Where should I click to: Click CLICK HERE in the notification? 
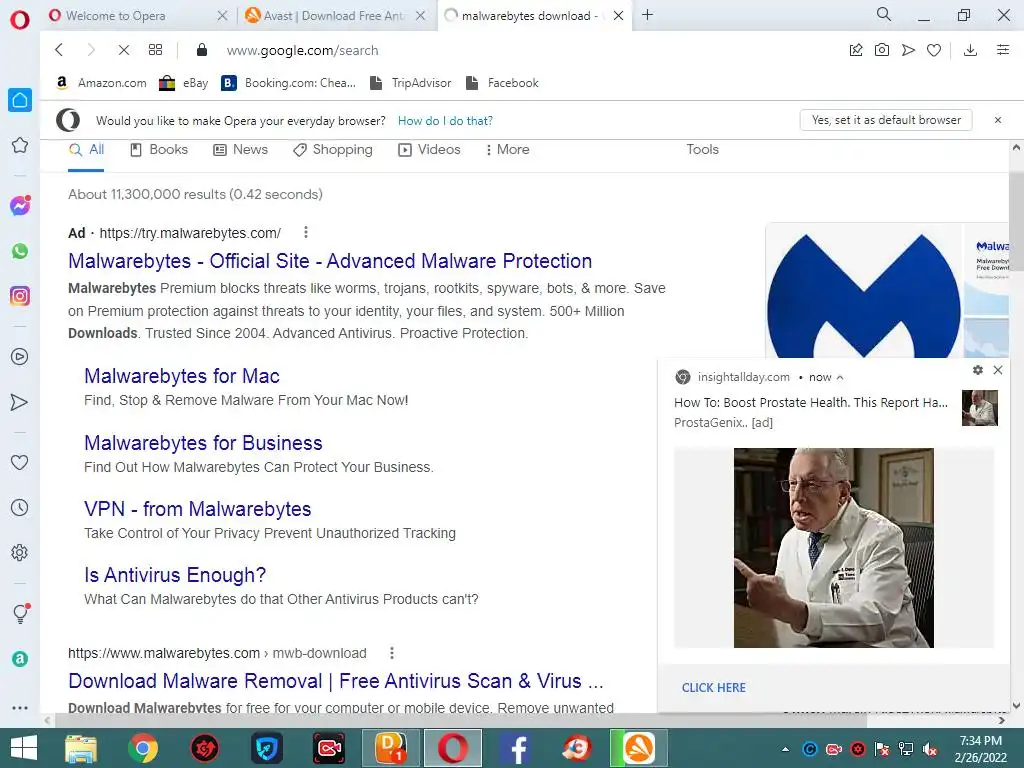coord(713,688)
